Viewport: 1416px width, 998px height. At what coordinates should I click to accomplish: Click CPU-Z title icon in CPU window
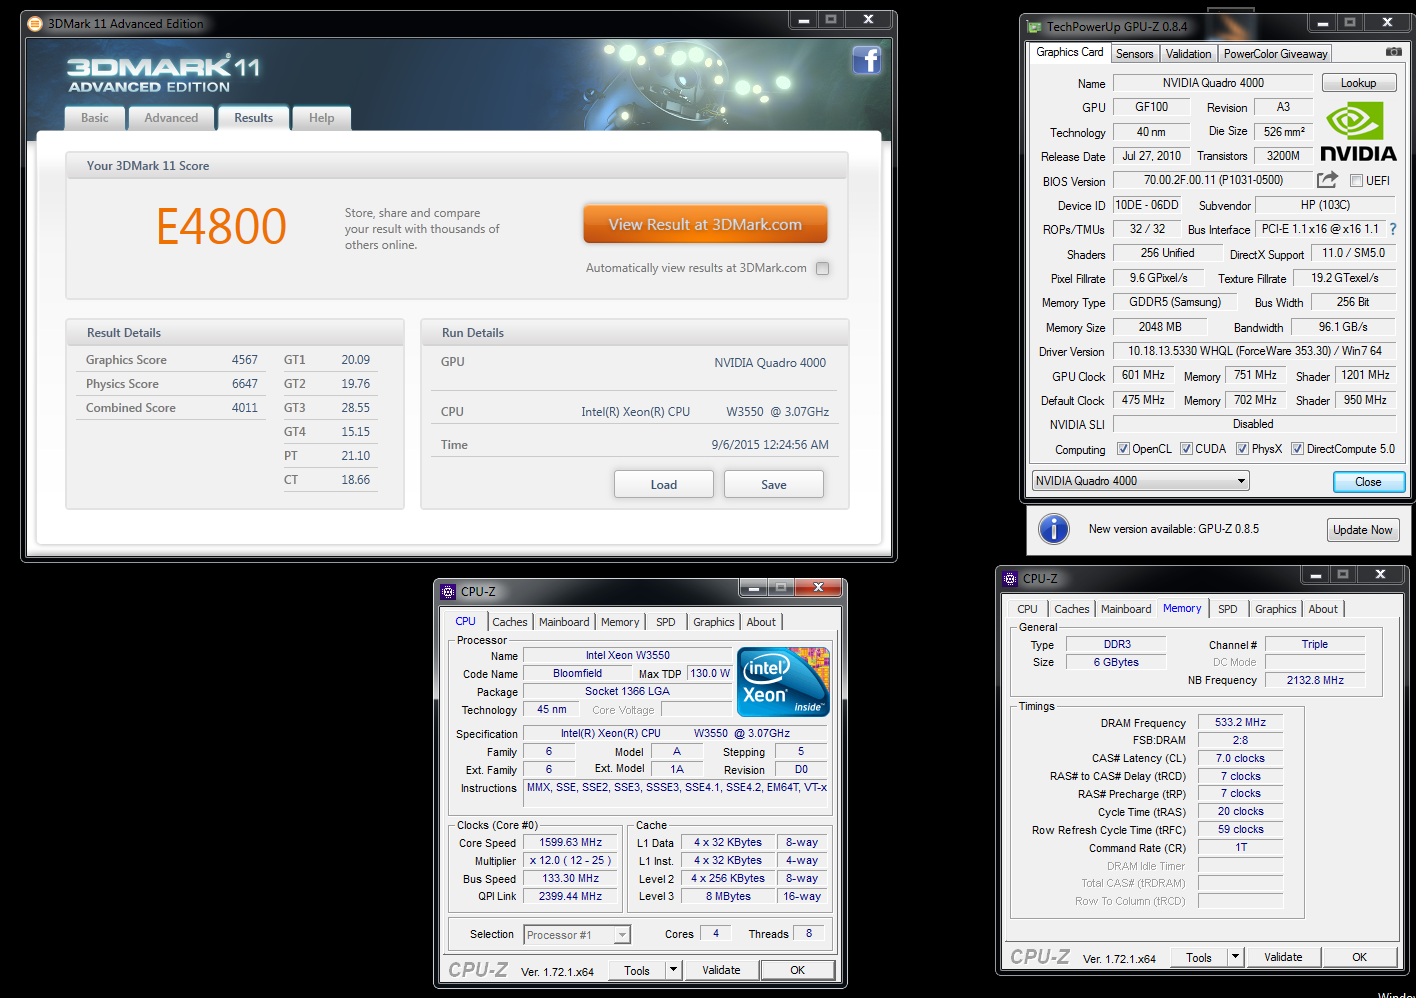pos(448,591)
